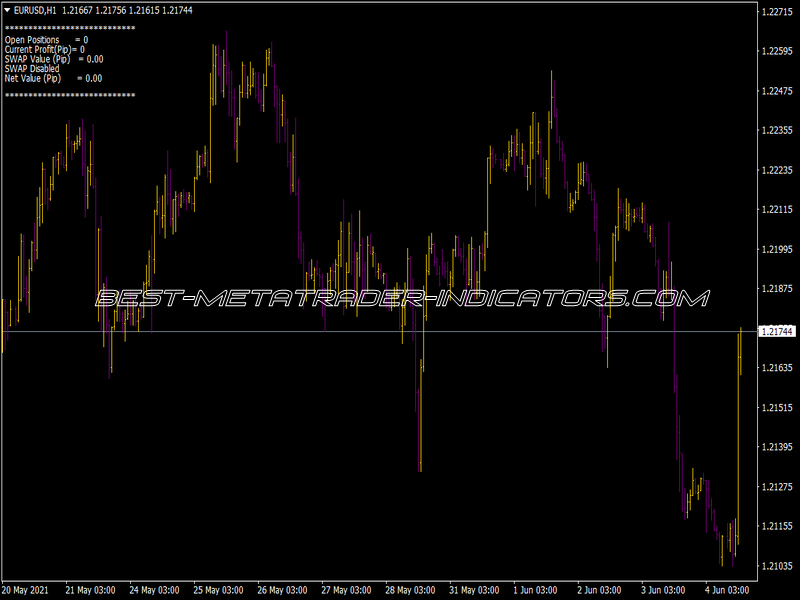Click the 1.21035 price scale label
The image size is (800, 600).
(777, 566)
